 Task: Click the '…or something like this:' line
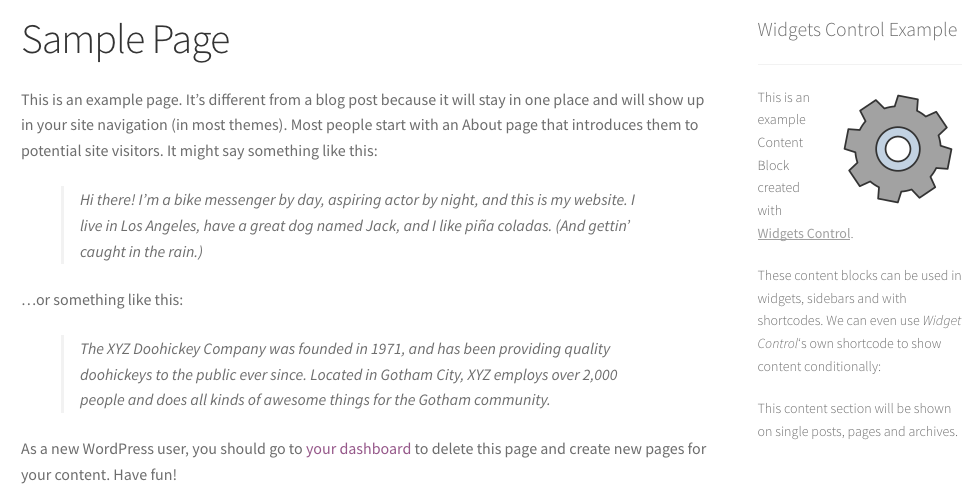click(x=102, y=300)
